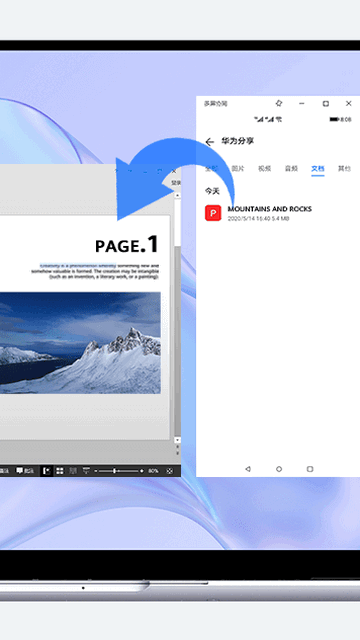
Task: Open the red PowerPoint file icon
Action: (213, 213)
